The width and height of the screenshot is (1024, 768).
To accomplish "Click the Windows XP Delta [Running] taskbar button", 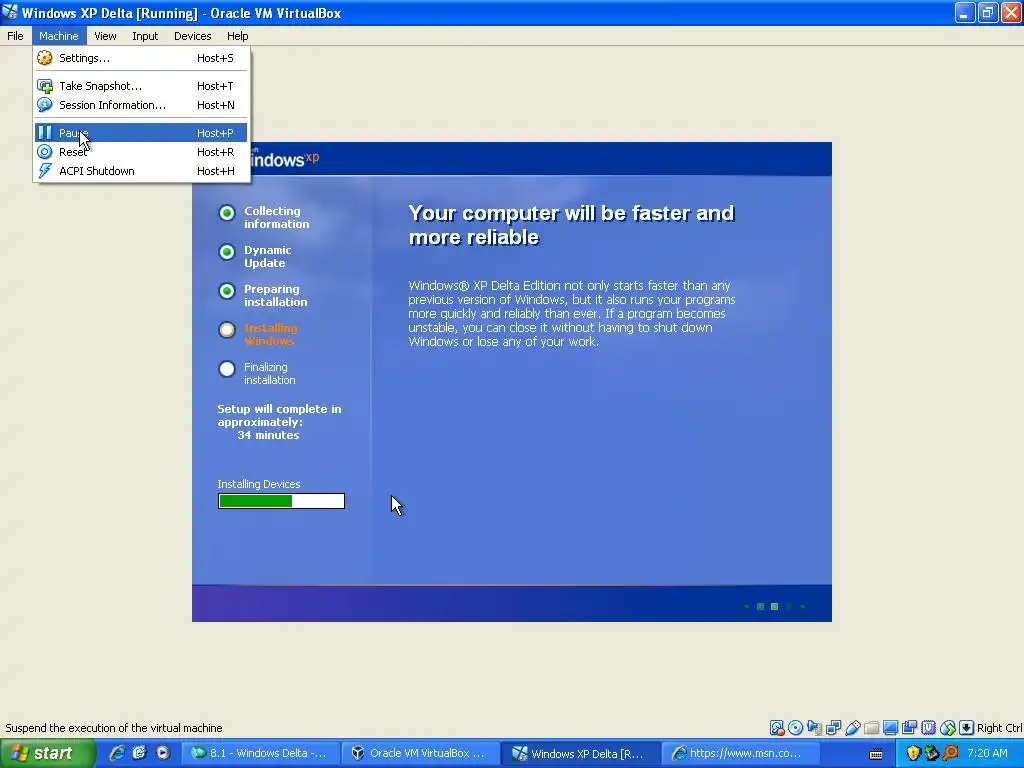I will 582,753.
